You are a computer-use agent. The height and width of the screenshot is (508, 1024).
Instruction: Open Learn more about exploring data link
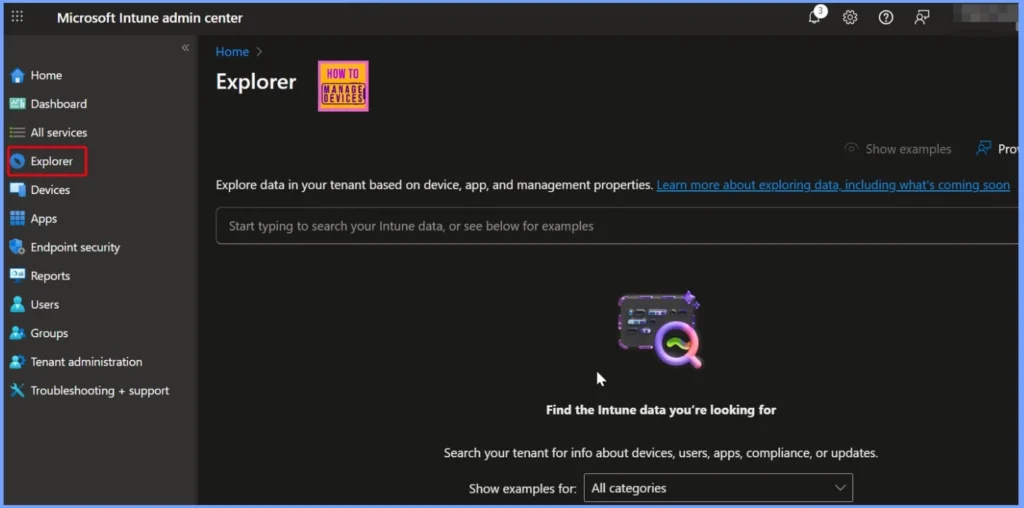coord(833,185)
